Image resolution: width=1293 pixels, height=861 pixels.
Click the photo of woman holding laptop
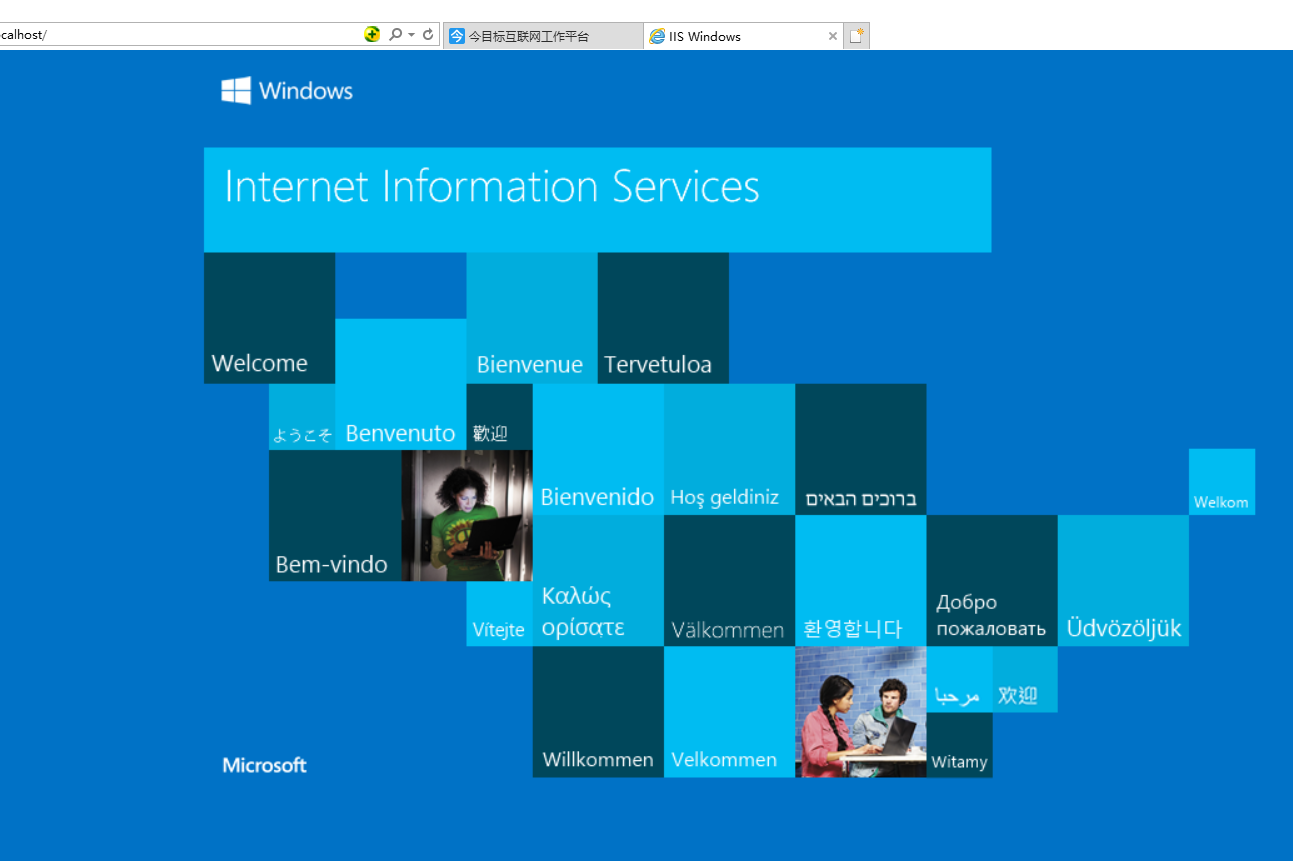coord(466,515)
